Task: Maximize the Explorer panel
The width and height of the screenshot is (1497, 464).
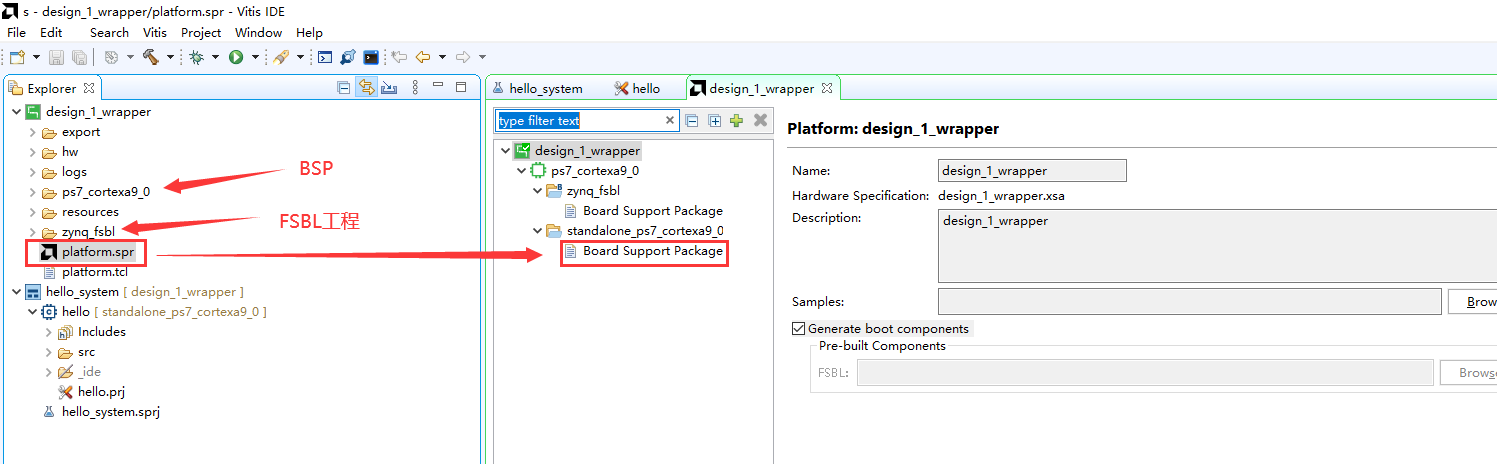Action: tap(461, 88)
